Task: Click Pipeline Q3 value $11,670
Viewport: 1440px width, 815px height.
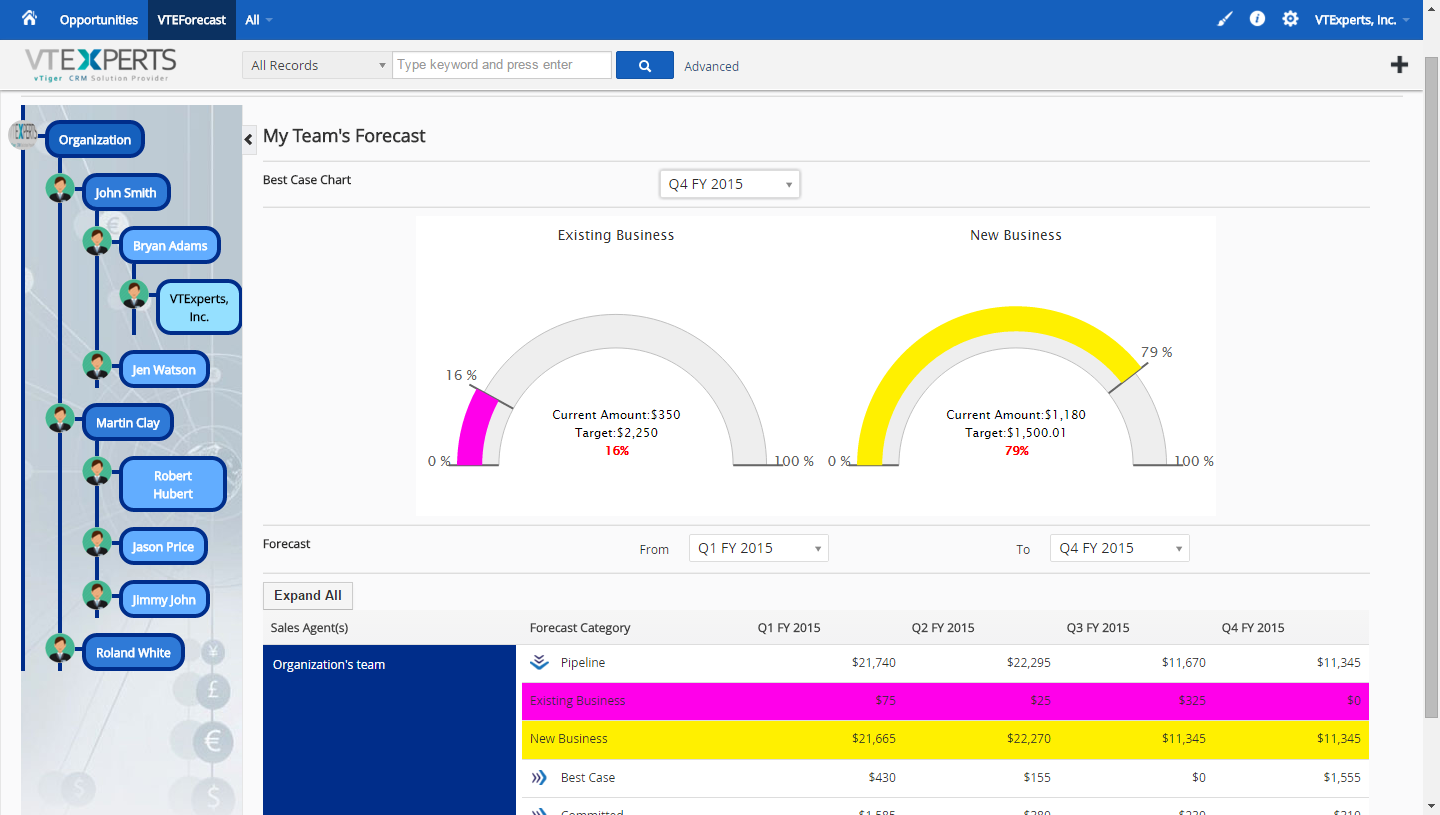Action: tap(1184, 663)
